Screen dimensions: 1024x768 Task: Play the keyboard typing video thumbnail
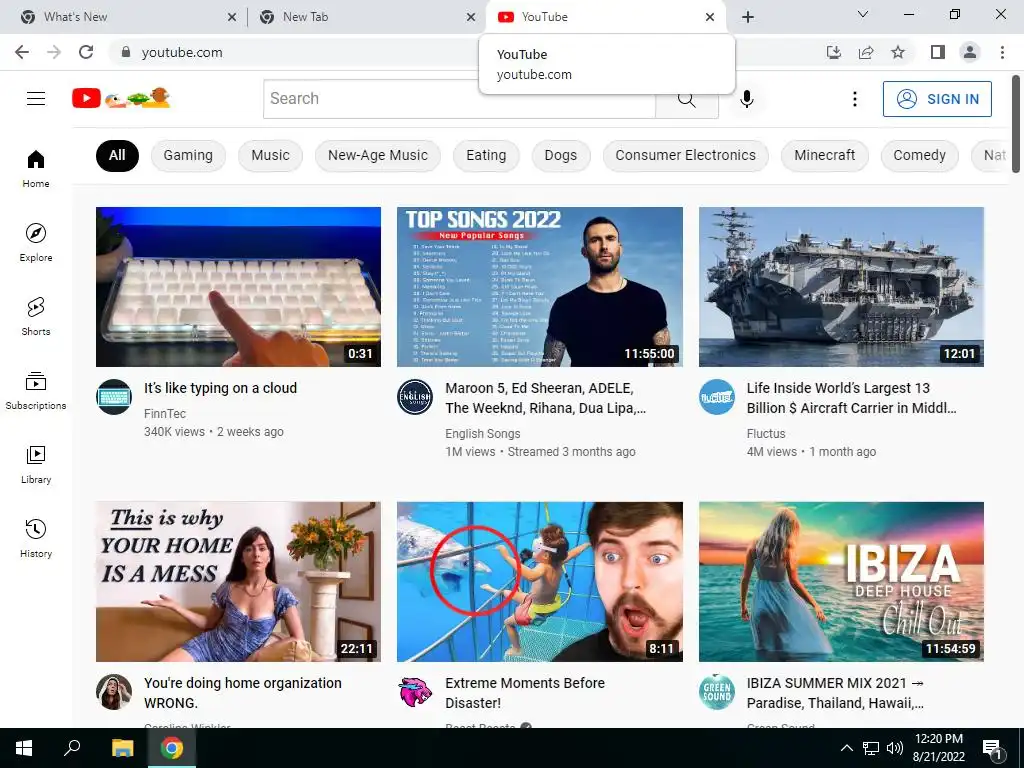pyautogui.click(x=238, y=287)
